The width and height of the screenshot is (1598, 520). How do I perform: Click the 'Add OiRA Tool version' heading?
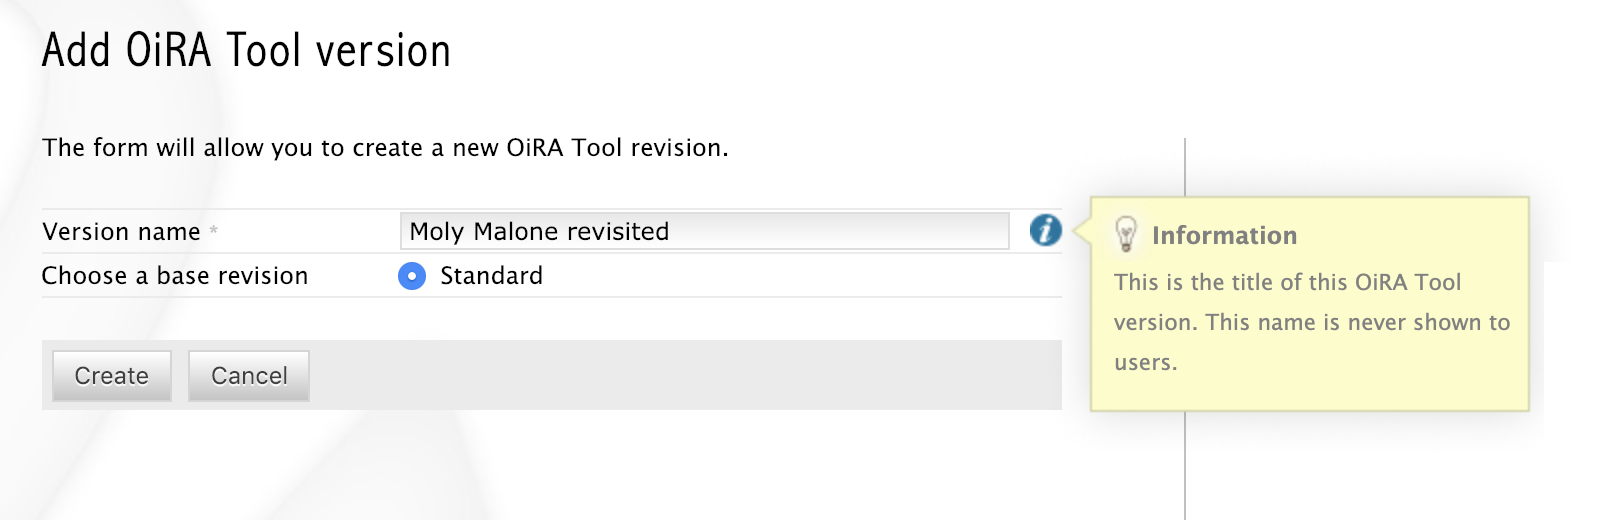[x=246, y=51]
